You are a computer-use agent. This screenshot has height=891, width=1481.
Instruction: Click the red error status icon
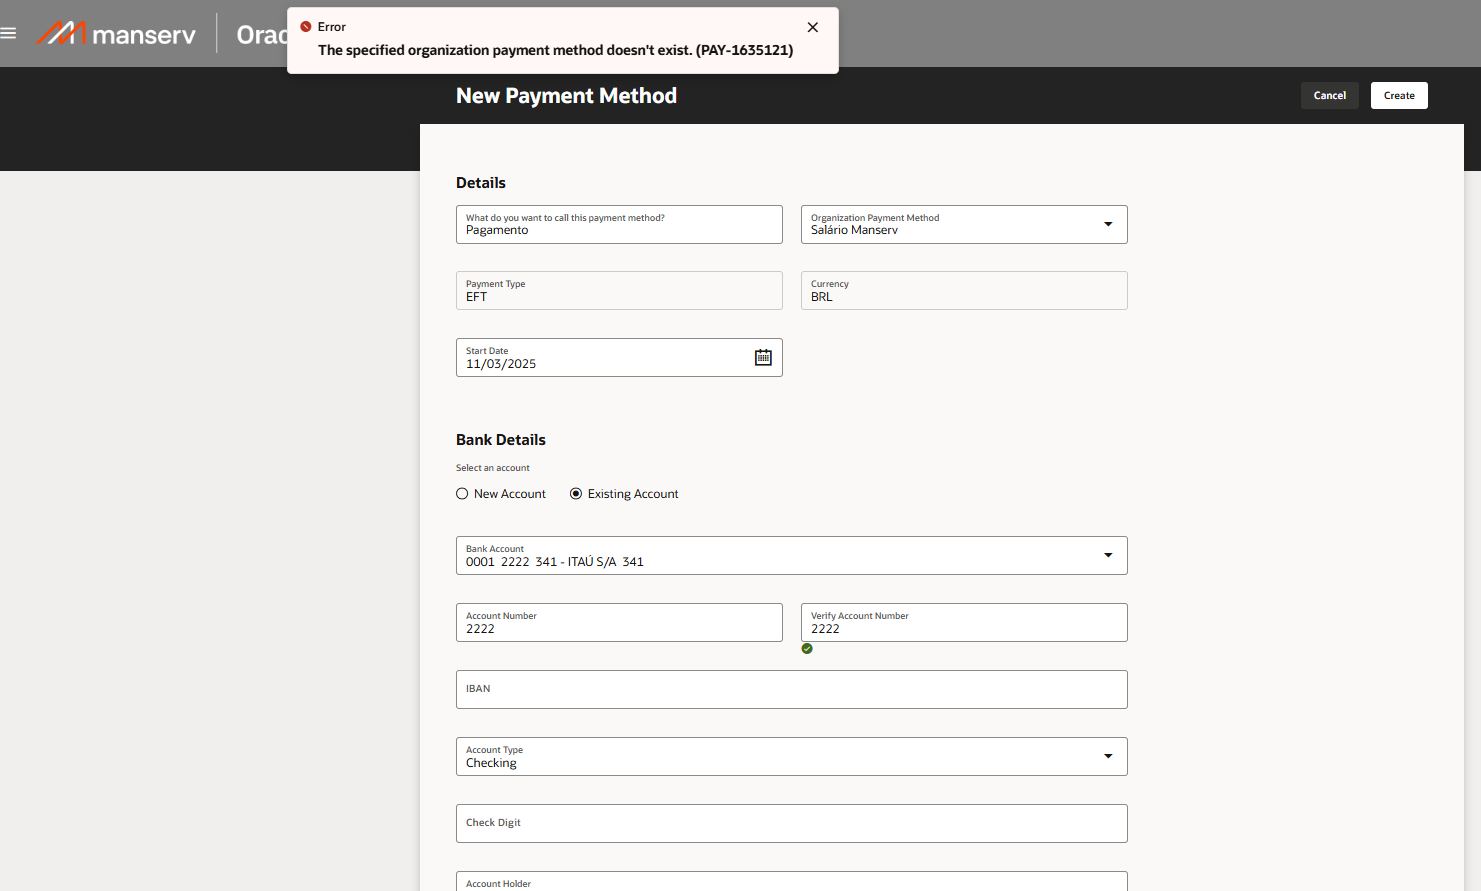(x=306, y=27)
